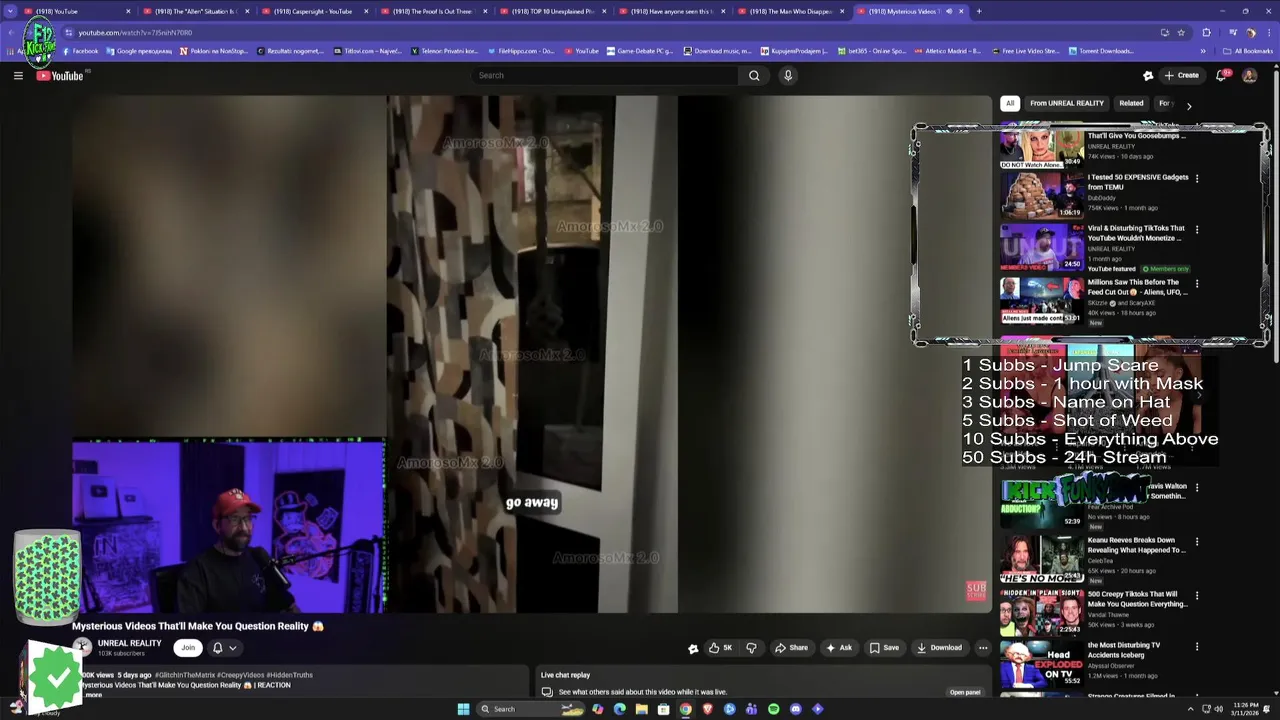Open the Viral & Disturbing TikToks thumbnail

(x=1041, y=247)
